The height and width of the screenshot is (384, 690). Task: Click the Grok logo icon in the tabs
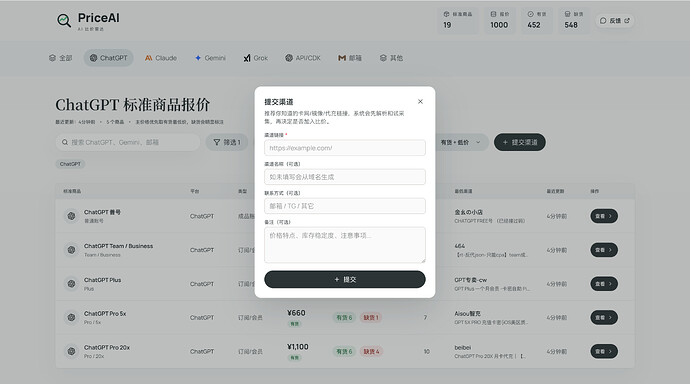(x=247, y=58)
